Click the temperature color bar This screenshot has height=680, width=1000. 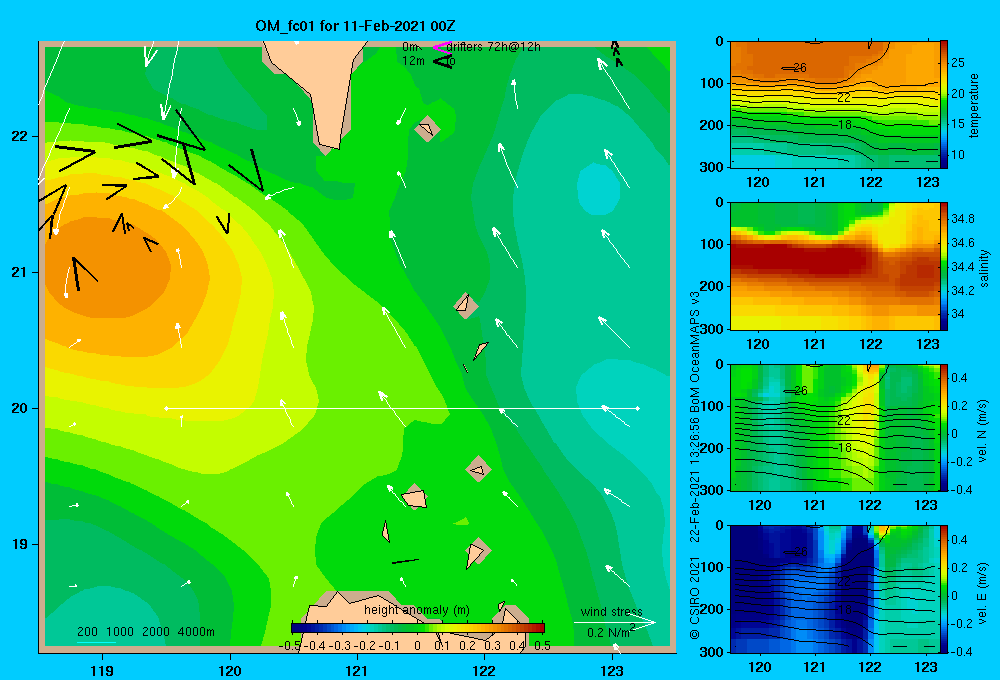tap(944, 105)
